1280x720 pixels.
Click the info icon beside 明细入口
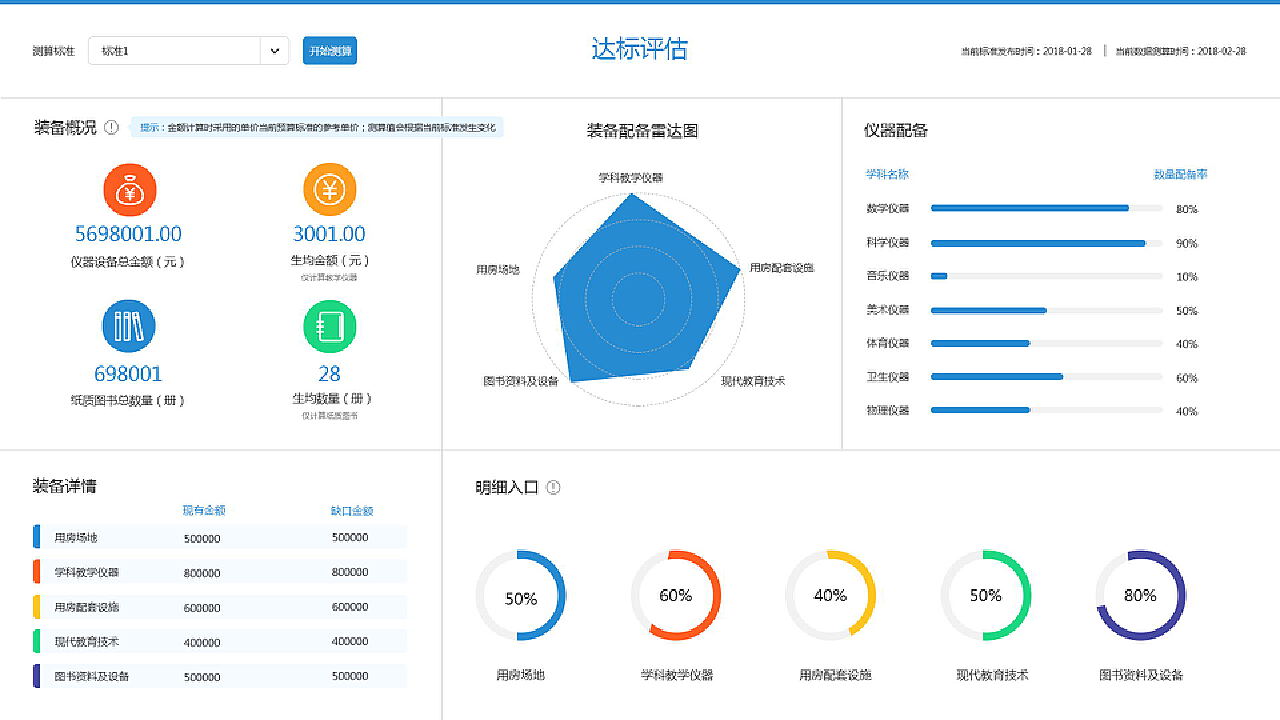pyautogui.click(x=553, y=488)
